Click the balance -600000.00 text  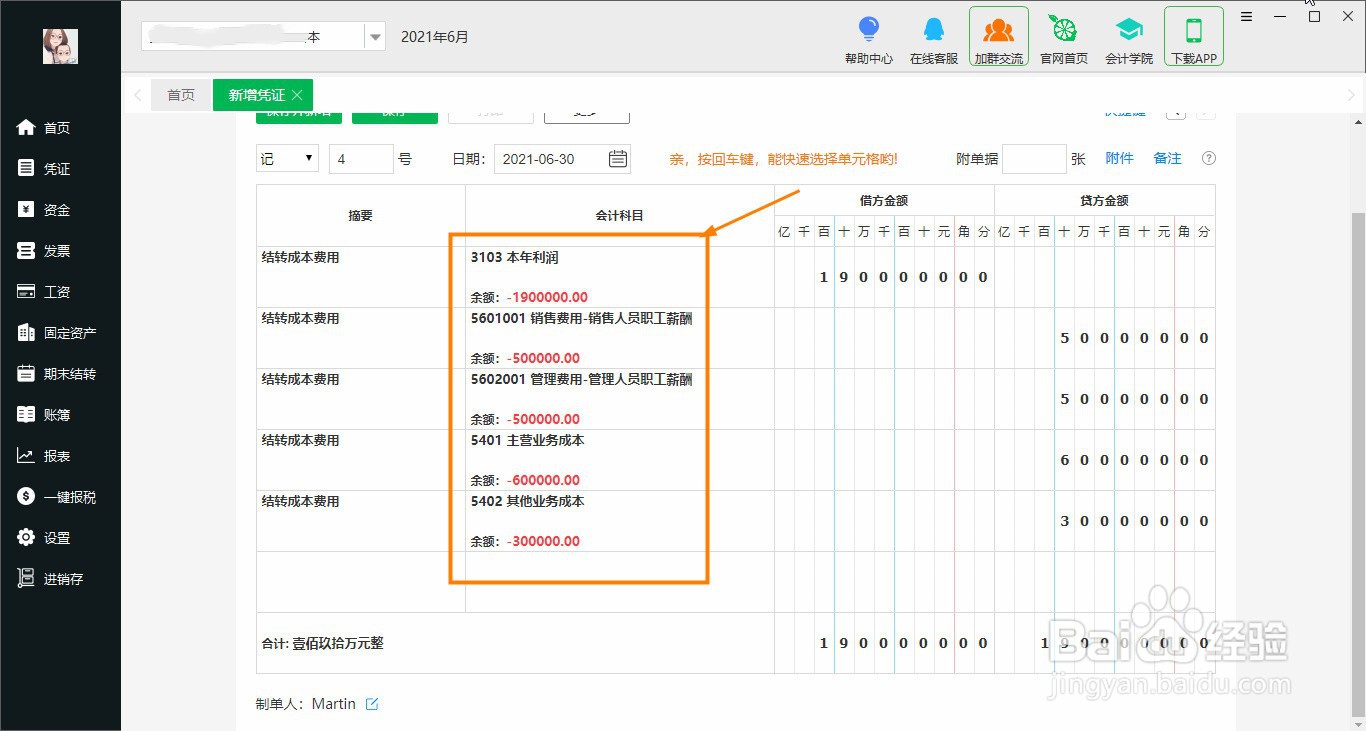tap(543, 480)
